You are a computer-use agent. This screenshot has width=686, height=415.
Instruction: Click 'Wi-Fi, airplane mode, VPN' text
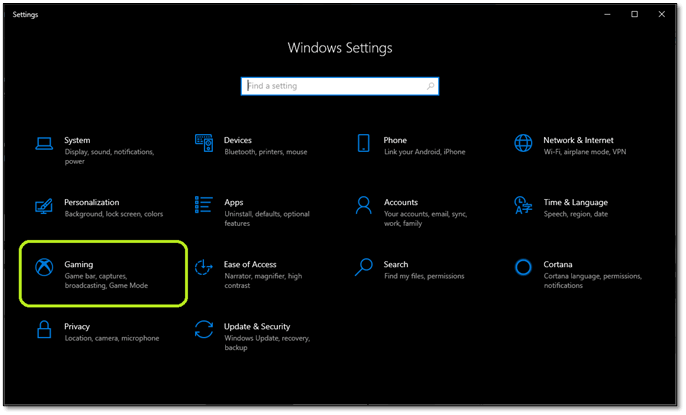[x=585, y=152]
